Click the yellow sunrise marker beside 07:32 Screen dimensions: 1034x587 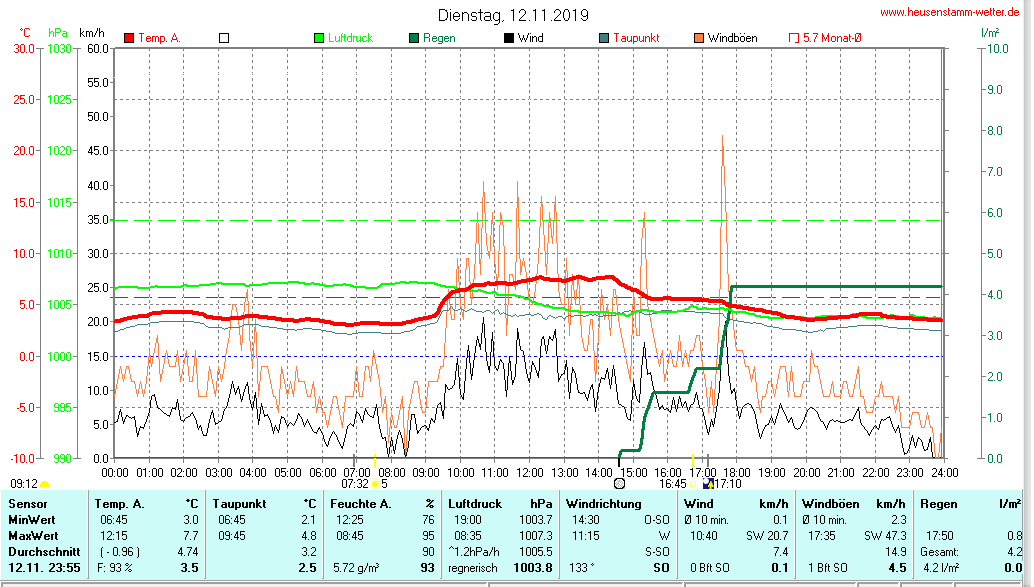[x=375, y=483]
